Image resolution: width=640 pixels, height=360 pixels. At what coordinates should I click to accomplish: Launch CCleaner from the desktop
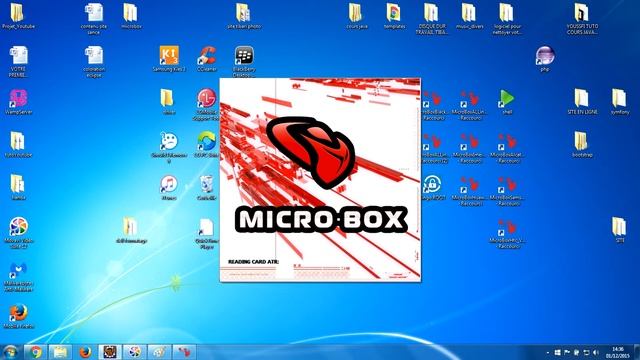pos(207,59)
